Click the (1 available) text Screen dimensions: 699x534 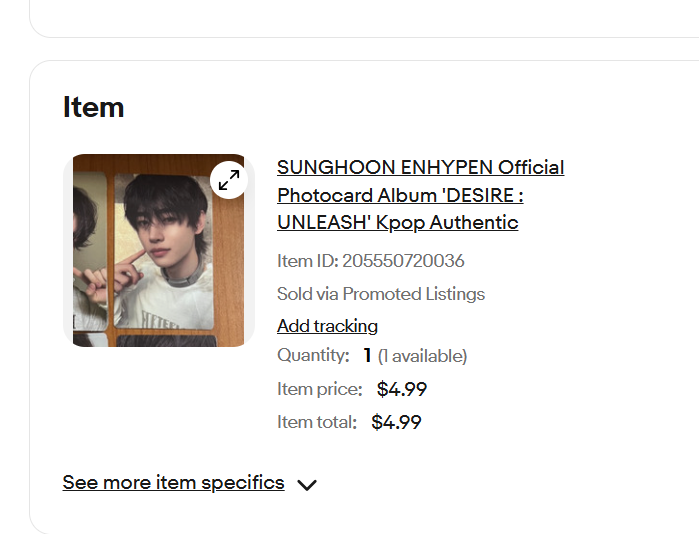[x=422, y=356]
